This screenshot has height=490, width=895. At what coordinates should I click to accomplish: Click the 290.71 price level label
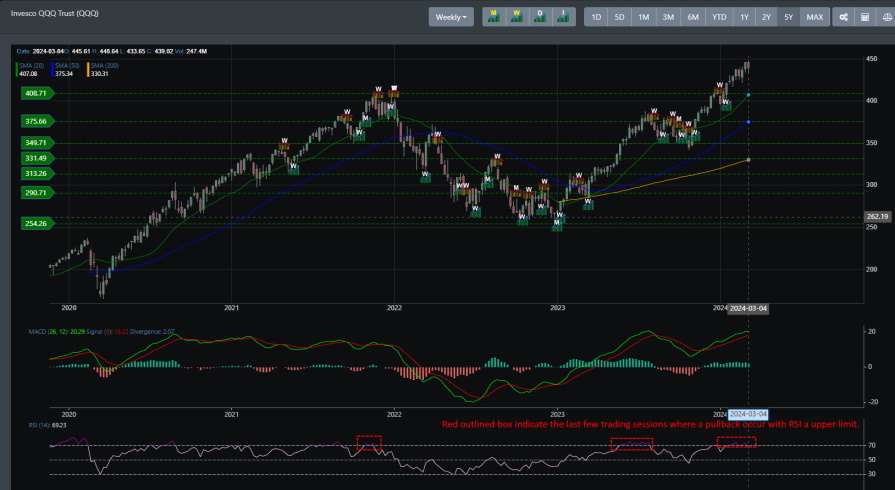(37, 193)
